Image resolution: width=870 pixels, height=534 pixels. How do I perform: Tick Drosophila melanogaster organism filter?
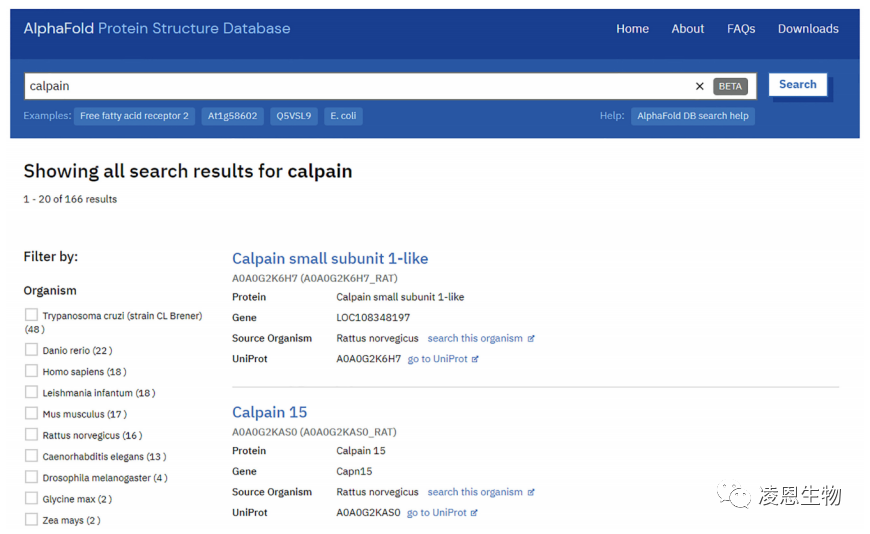tap(32, 477)
